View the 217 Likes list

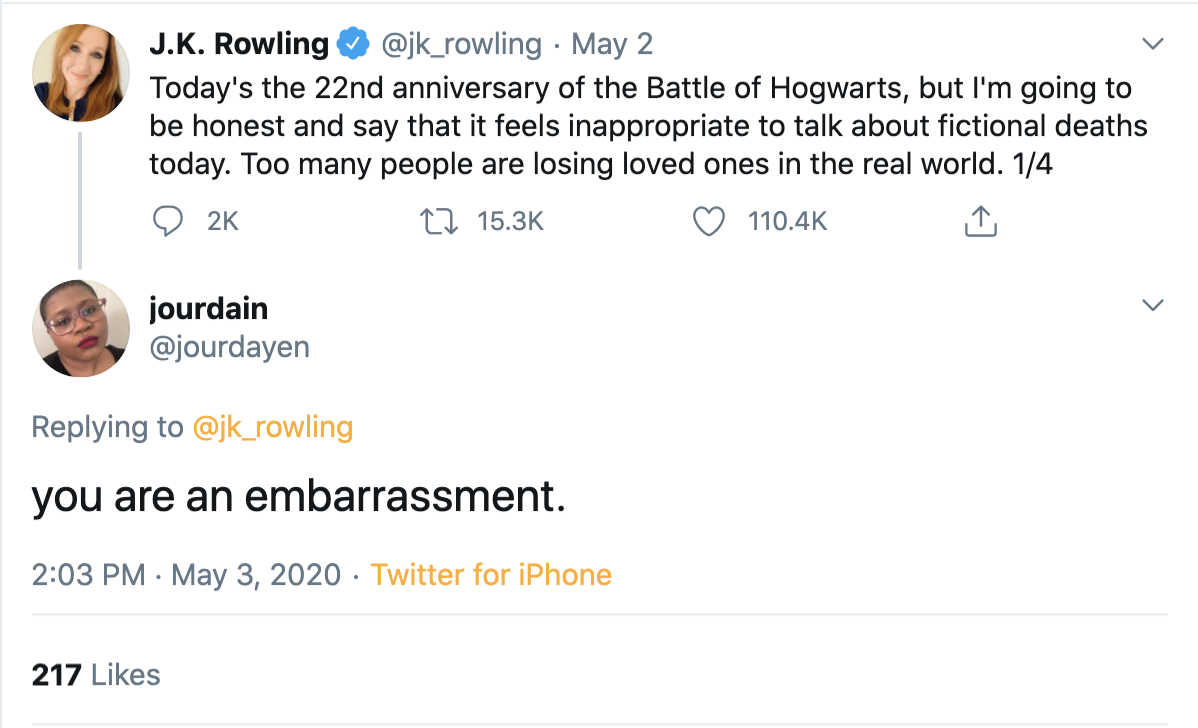point(96,675)
